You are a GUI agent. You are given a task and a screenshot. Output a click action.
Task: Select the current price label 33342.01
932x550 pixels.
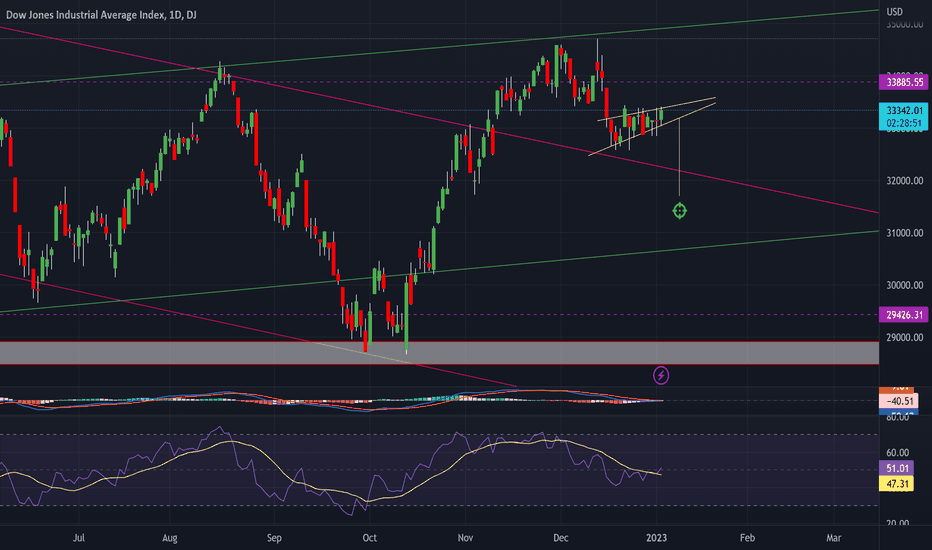[904, 110]
